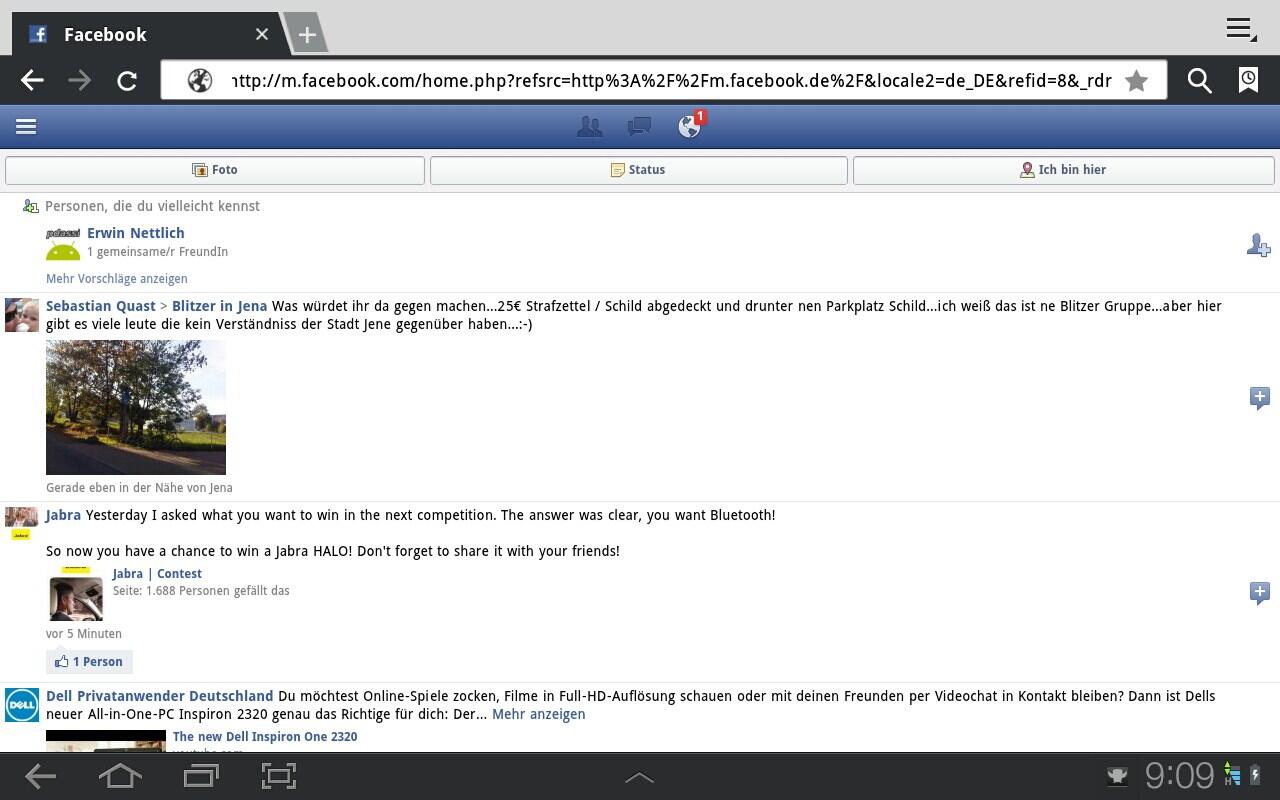Open friend requests icon
Image resolution: width=1280 pixels, height=800 pixels.
(x=589, y=126)
